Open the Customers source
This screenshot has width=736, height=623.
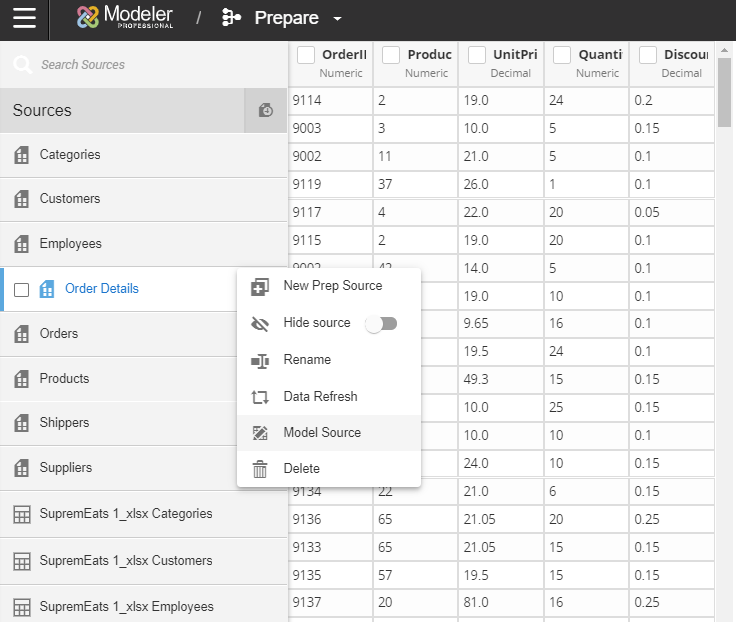pos(70,199)
